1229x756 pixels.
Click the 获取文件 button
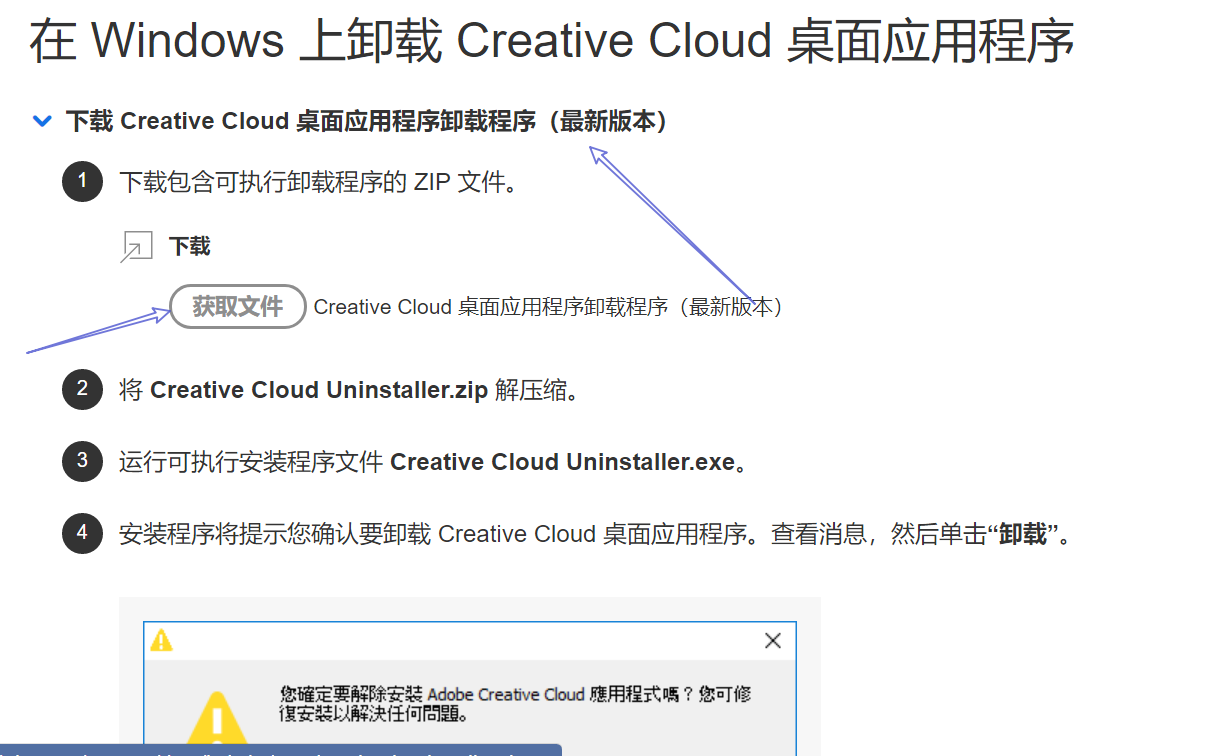tap(237, 306)
